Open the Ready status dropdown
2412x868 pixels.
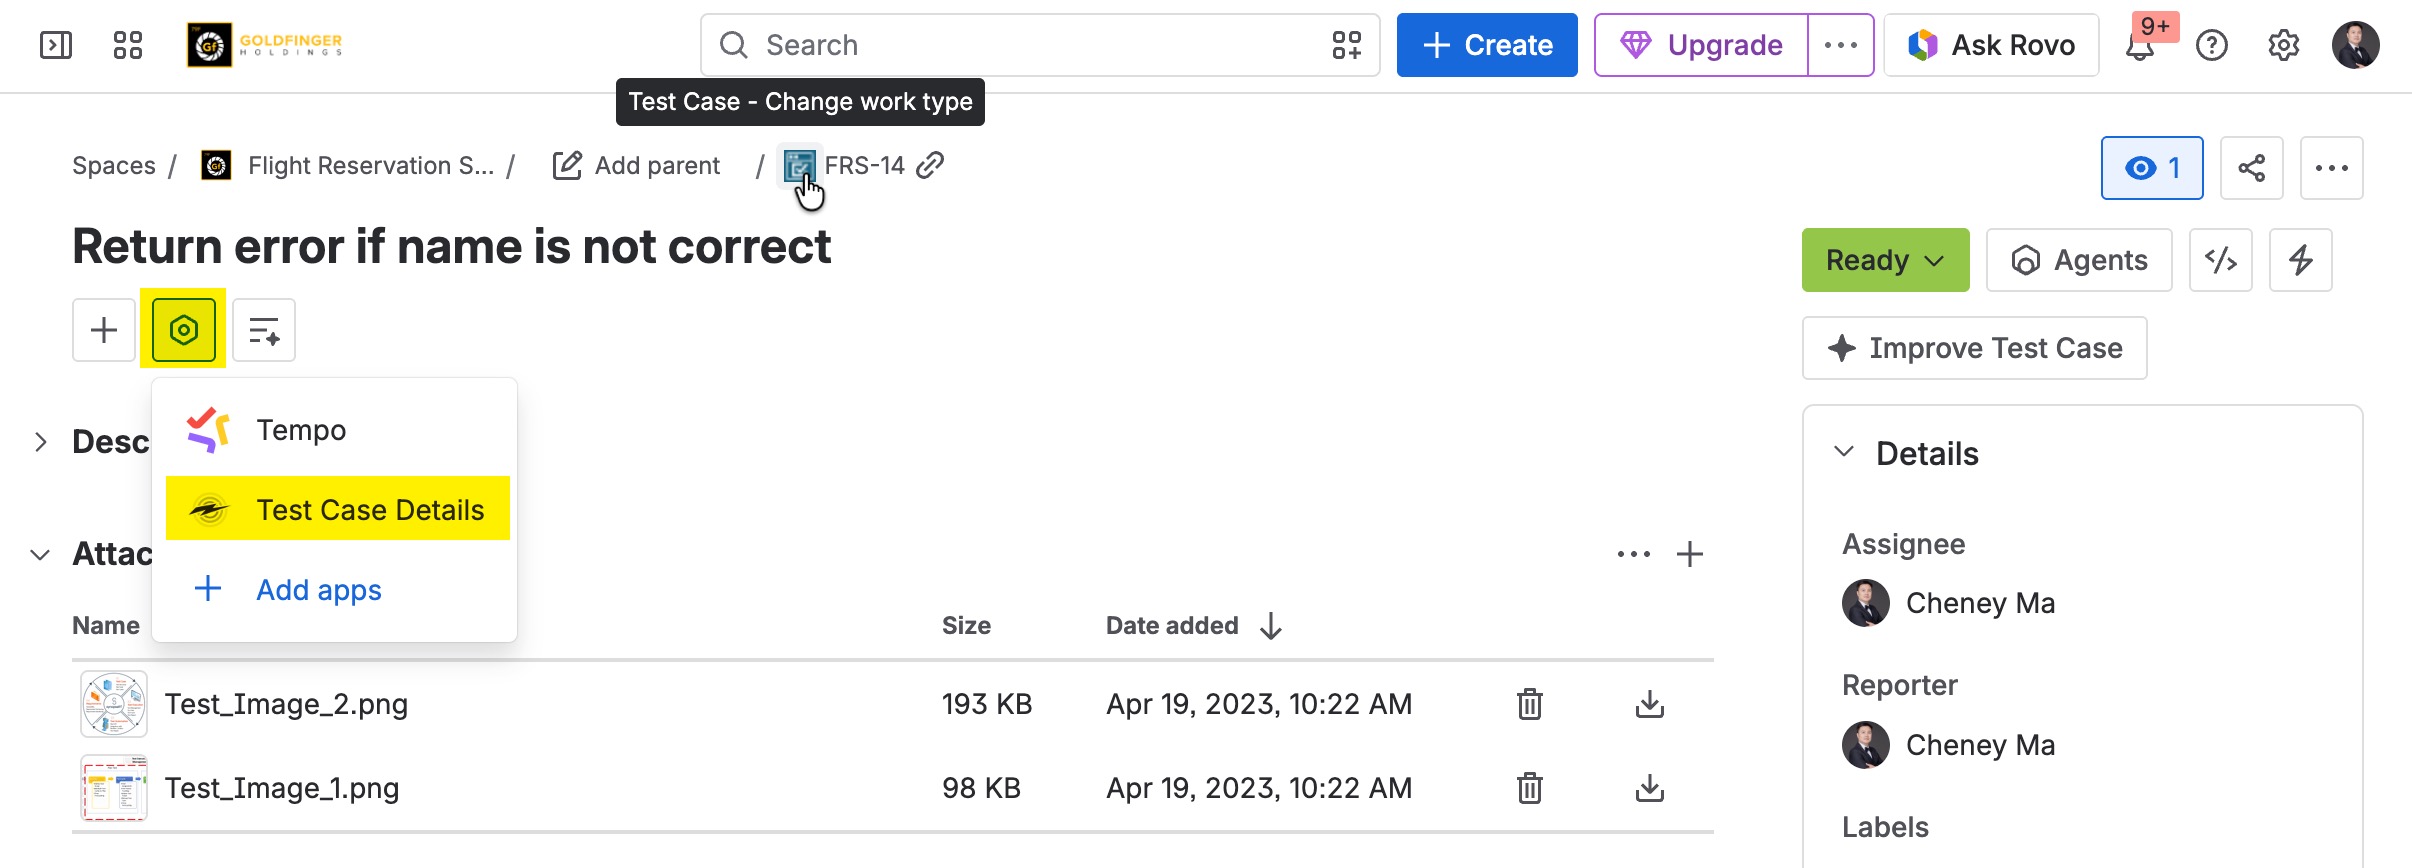(1885, 260)
